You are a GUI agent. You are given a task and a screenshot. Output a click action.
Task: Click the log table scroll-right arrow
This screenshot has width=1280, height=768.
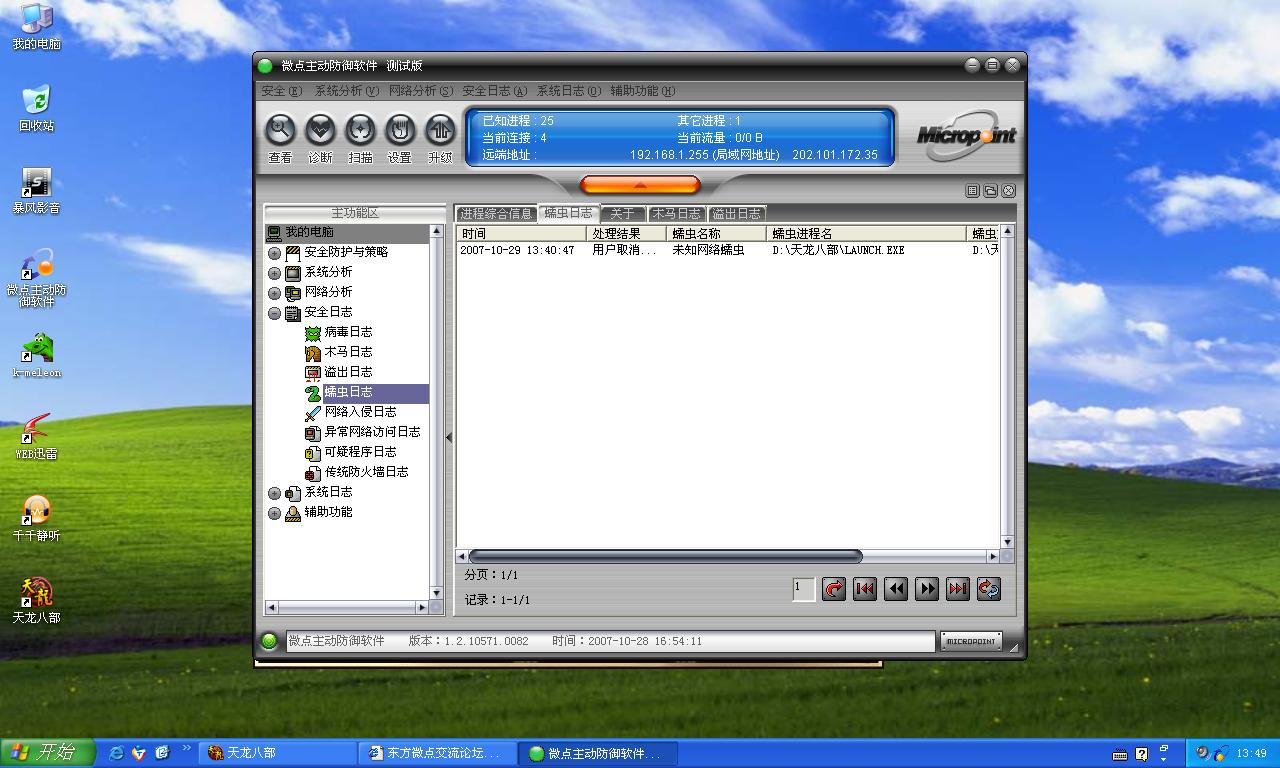tap(993, 556)
